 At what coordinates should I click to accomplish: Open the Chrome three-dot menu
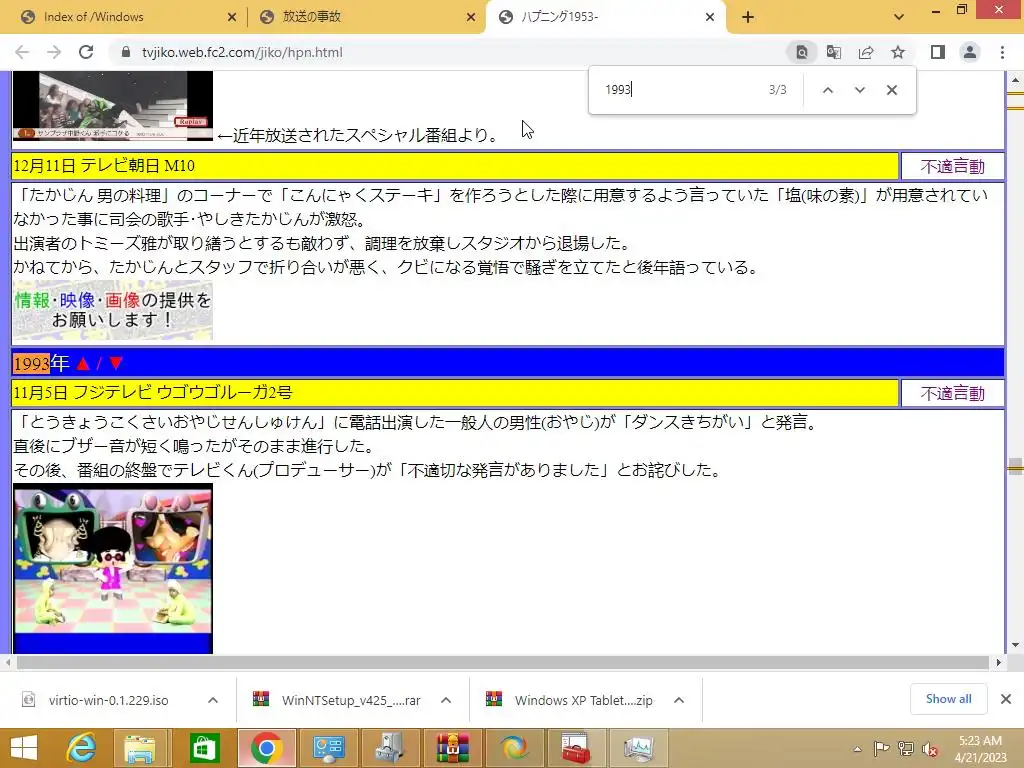click(x=1002, y=52)
